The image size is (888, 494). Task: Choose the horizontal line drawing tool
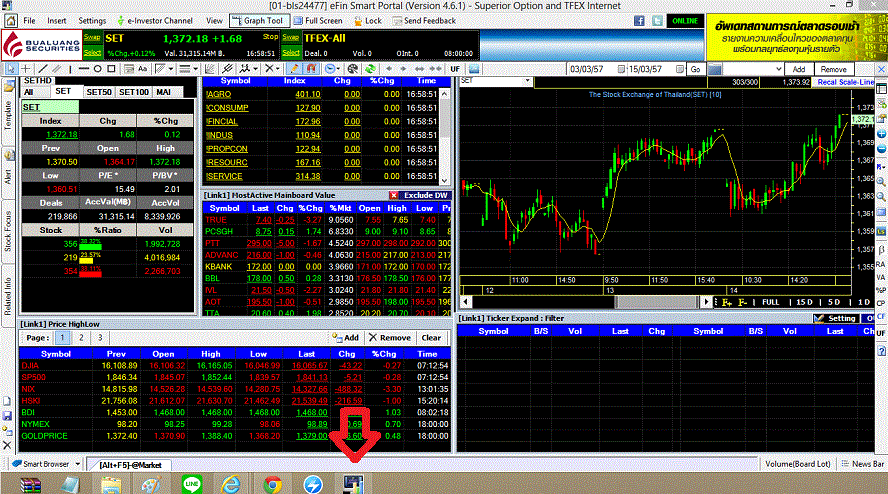click(84, 69)
